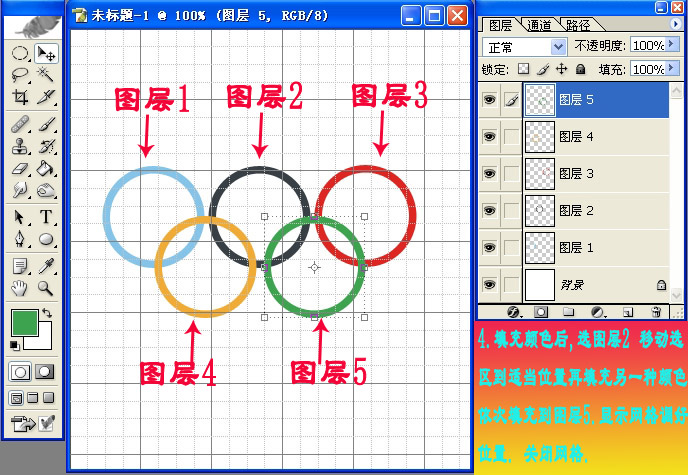Screen dimensions: 688x475
Task: Toggle link box for 图层 4
Action: [x=511, y=137]
